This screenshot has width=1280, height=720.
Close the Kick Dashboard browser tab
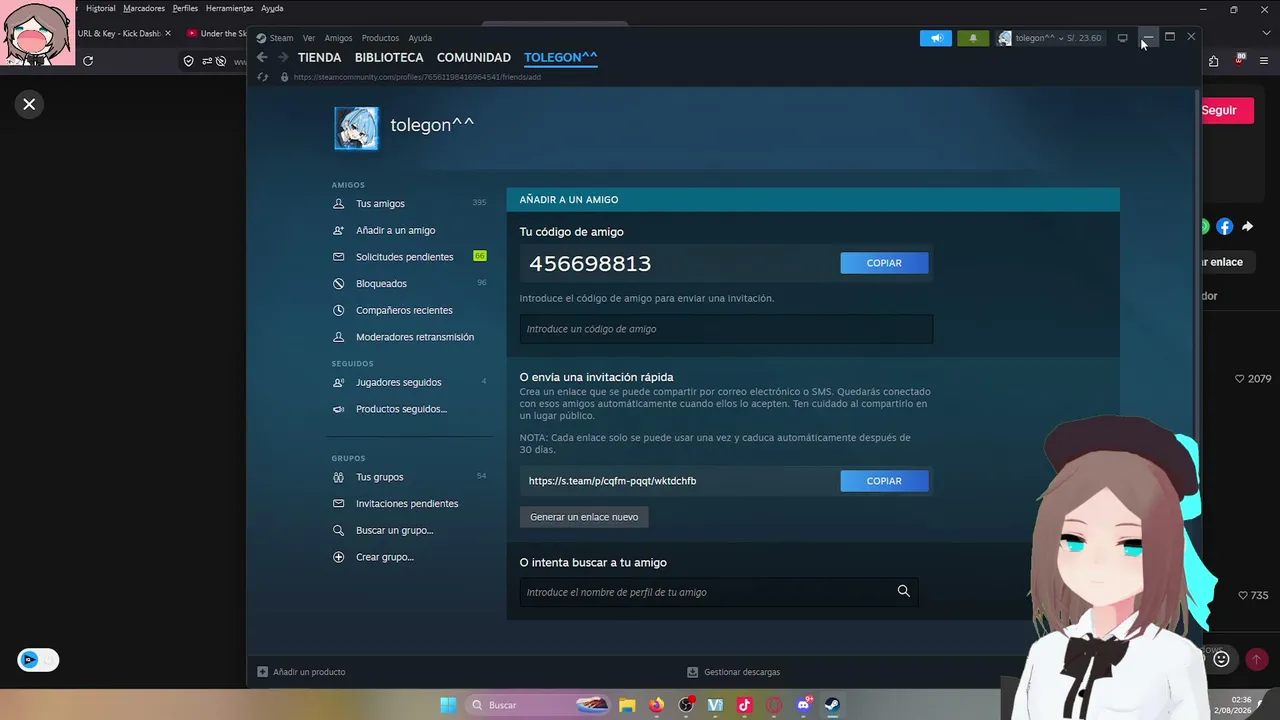[x=168, y=33]
